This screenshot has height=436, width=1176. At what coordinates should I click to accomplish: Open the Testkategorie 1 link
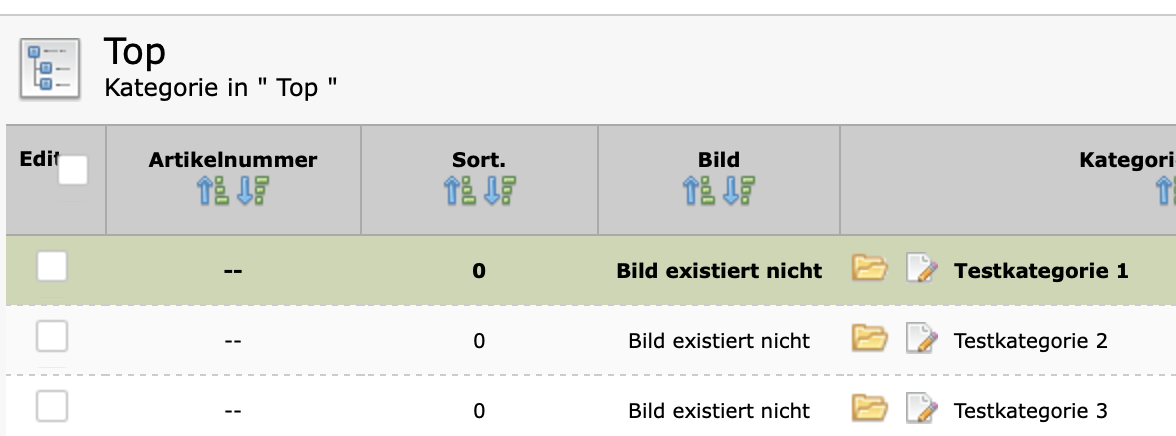point(1041,270)
